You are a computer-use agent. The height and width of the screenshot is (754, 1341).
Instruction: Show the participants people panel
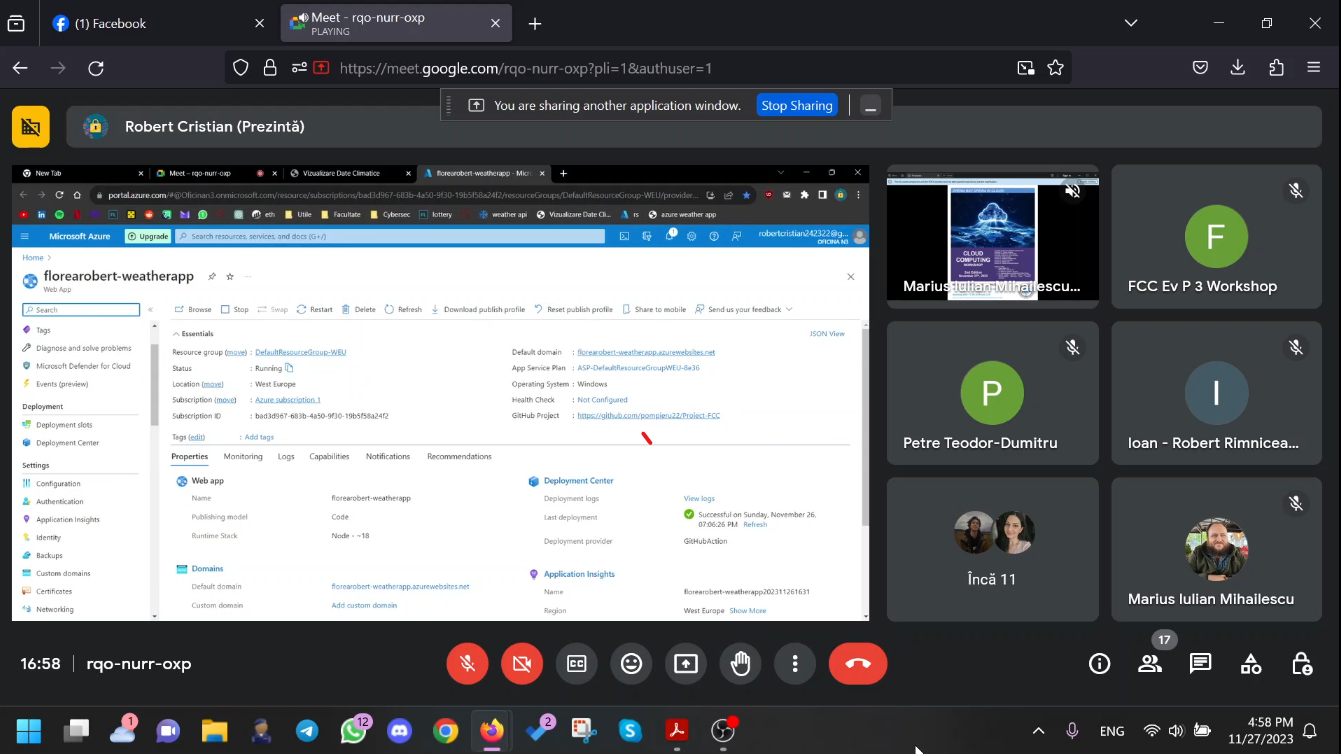1150,664
